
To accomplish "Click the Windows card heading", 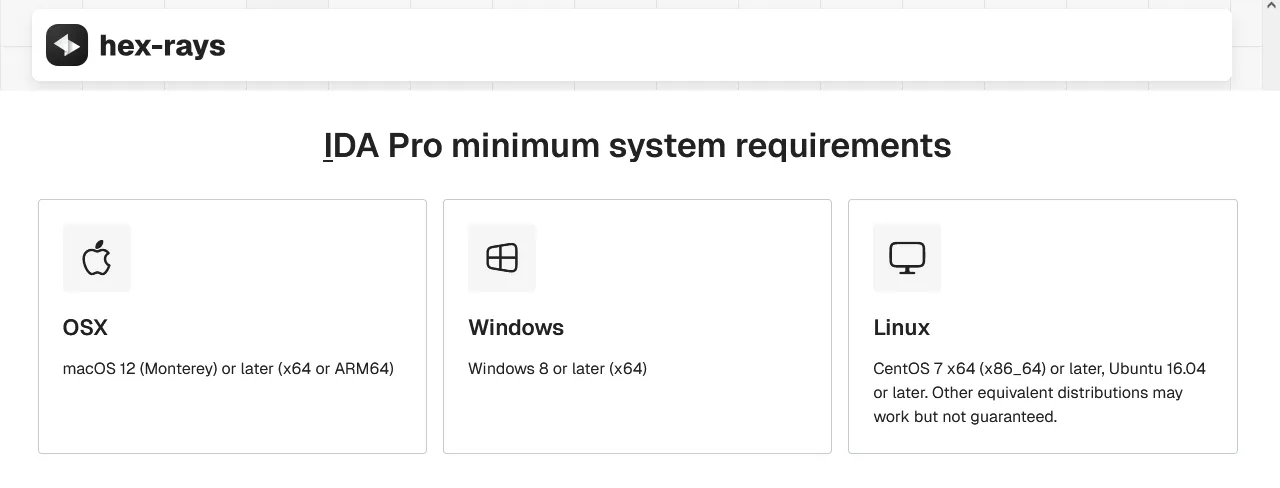I will click(516, 328).
